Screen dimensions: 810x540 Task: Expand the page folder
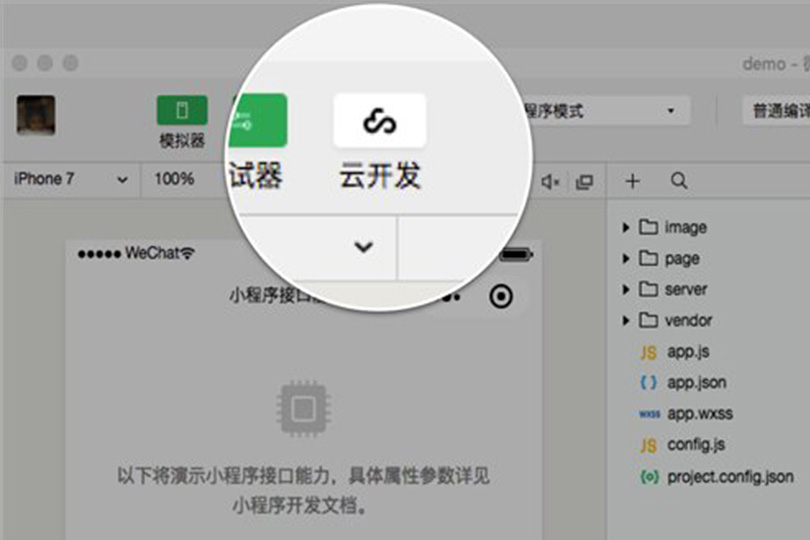point(626,258)
